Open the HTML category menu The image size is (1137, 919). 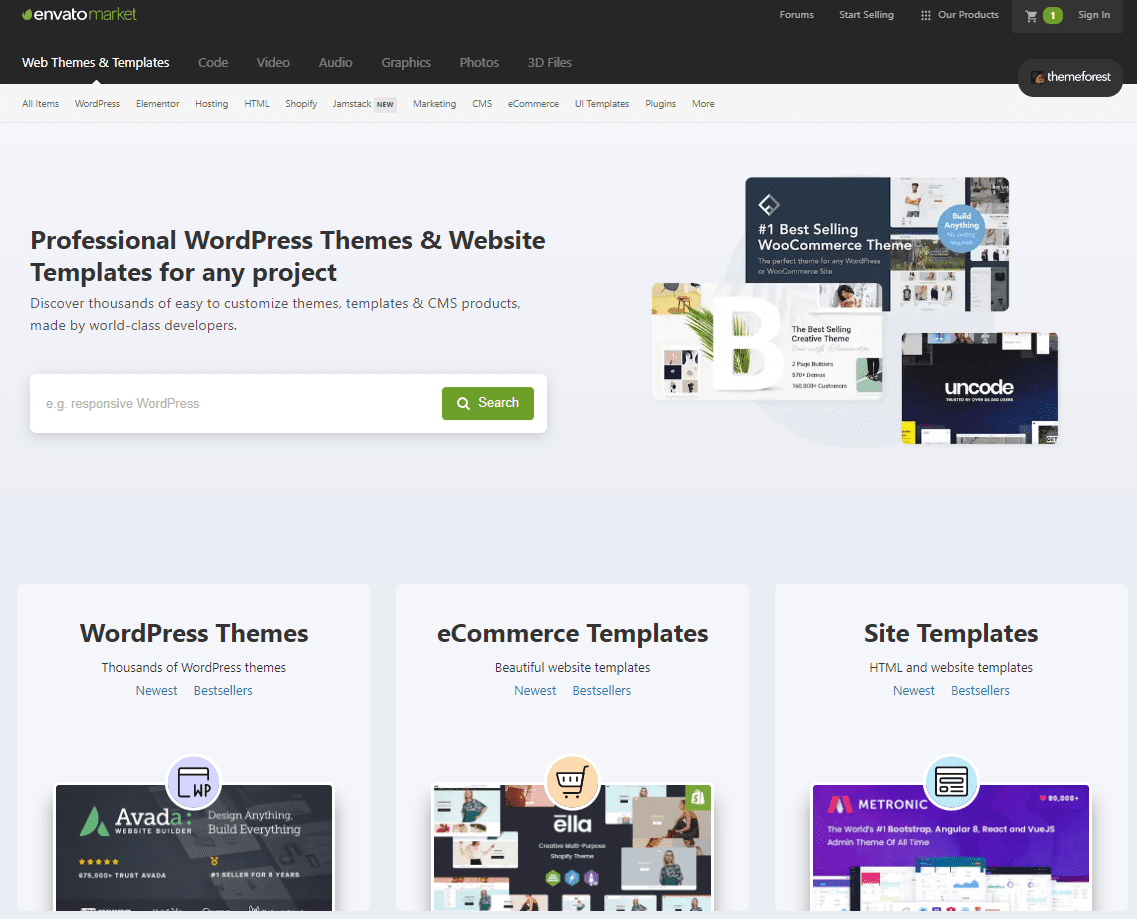pyautogui.click(x=257, y=104)
